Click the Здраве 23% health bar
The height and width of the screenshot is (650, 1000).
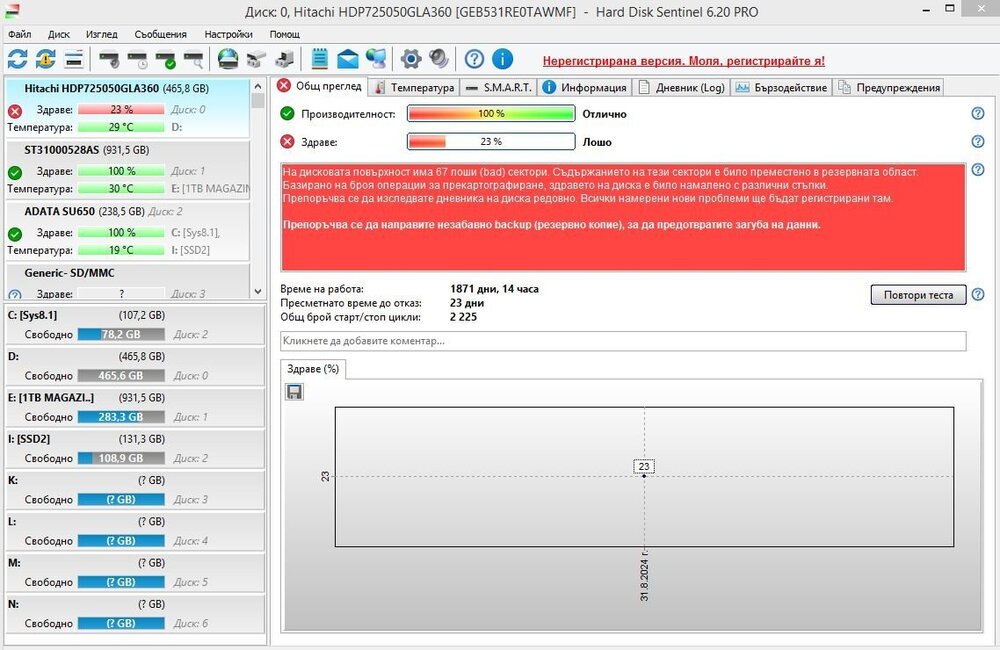[x=491, y=142]
